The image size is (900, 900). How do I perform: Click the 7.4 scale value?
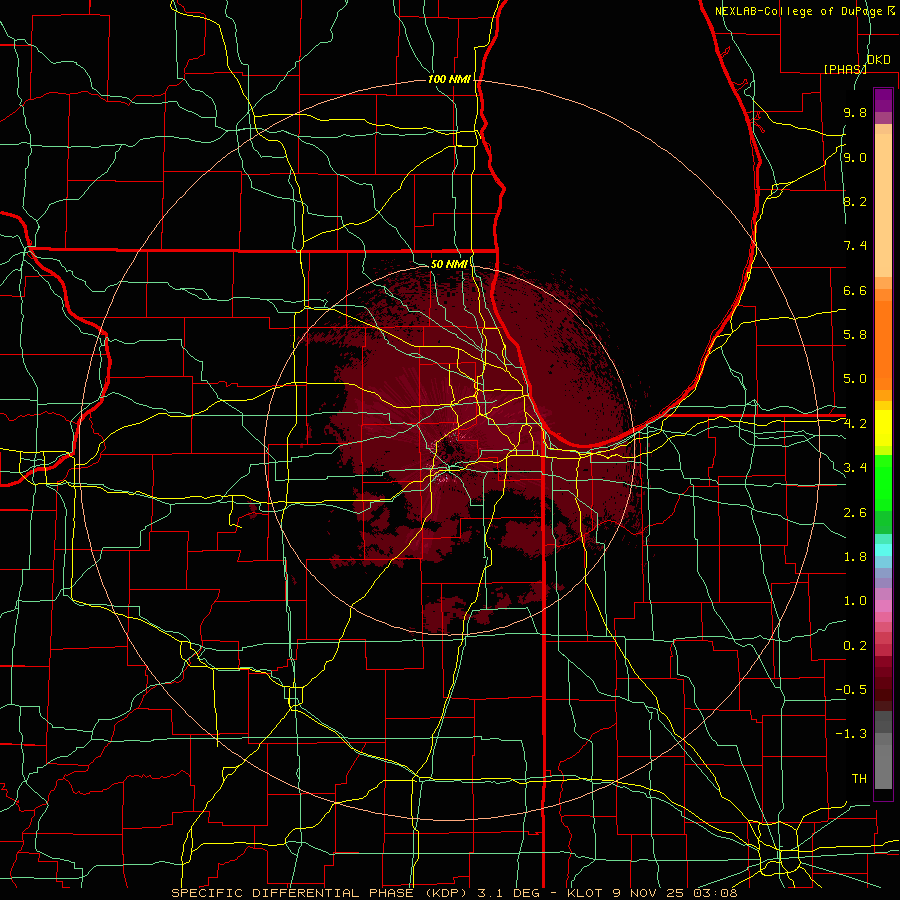click(x=855, y=246)
